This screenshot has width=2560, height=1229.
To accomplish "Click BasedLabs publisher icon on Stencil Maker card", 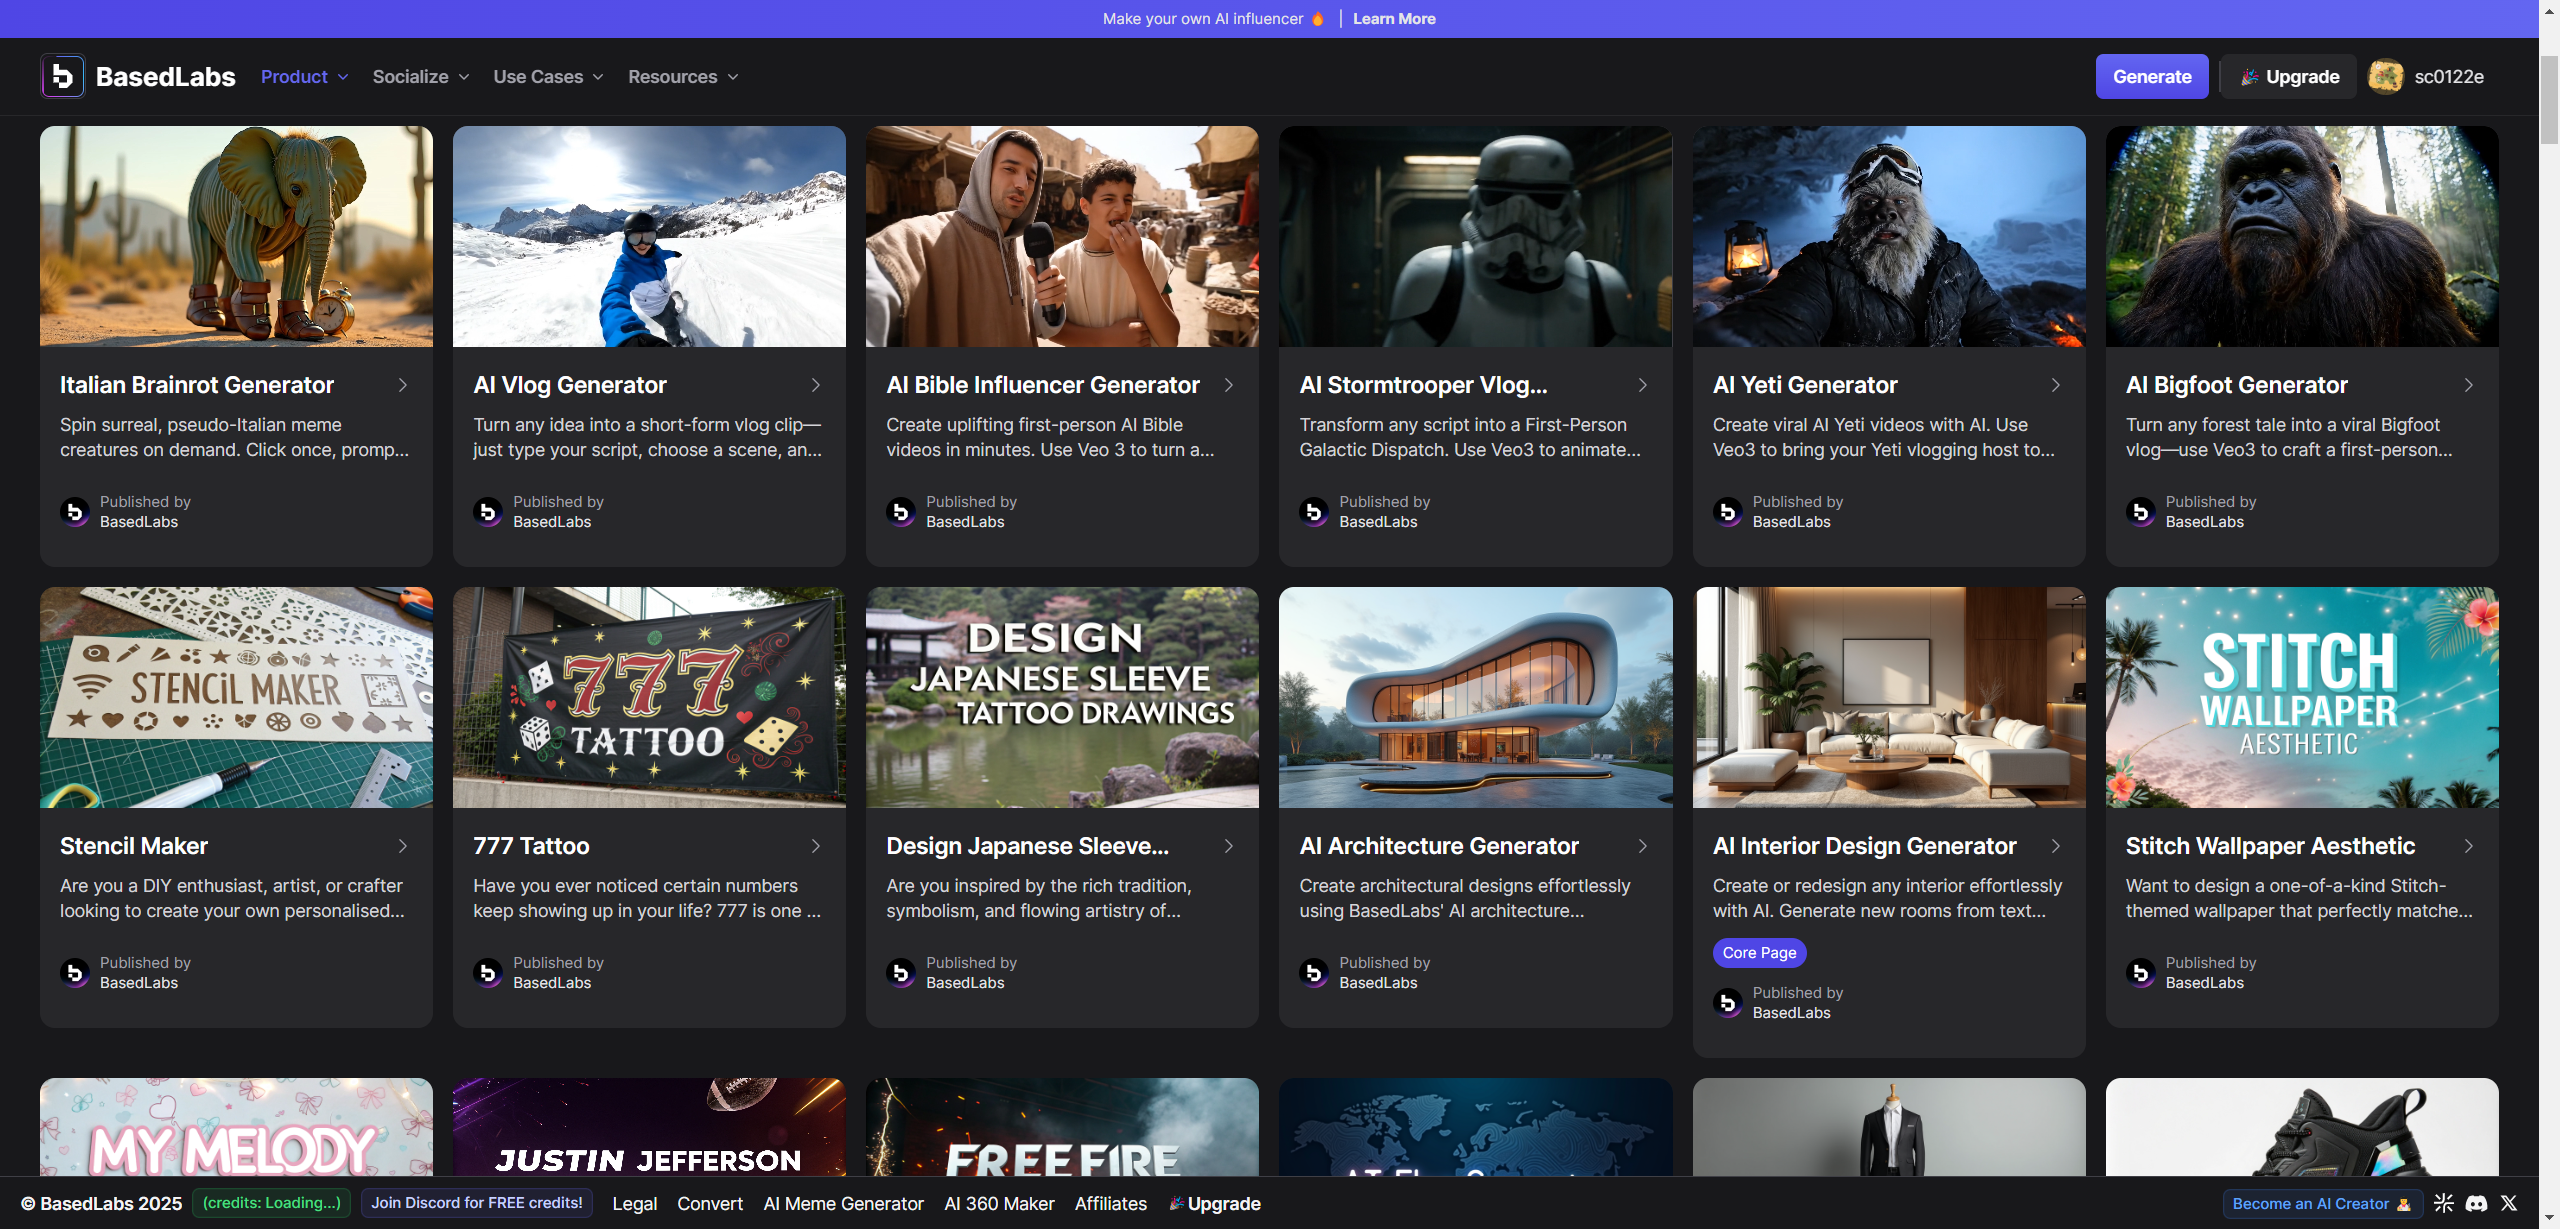I will (75, 973).
